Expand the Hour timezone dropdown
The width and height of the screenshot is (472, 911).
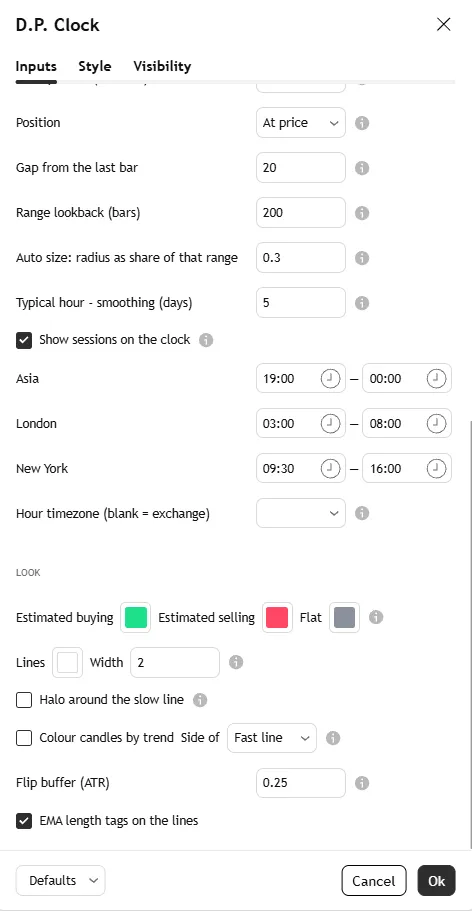coord(301,513)
